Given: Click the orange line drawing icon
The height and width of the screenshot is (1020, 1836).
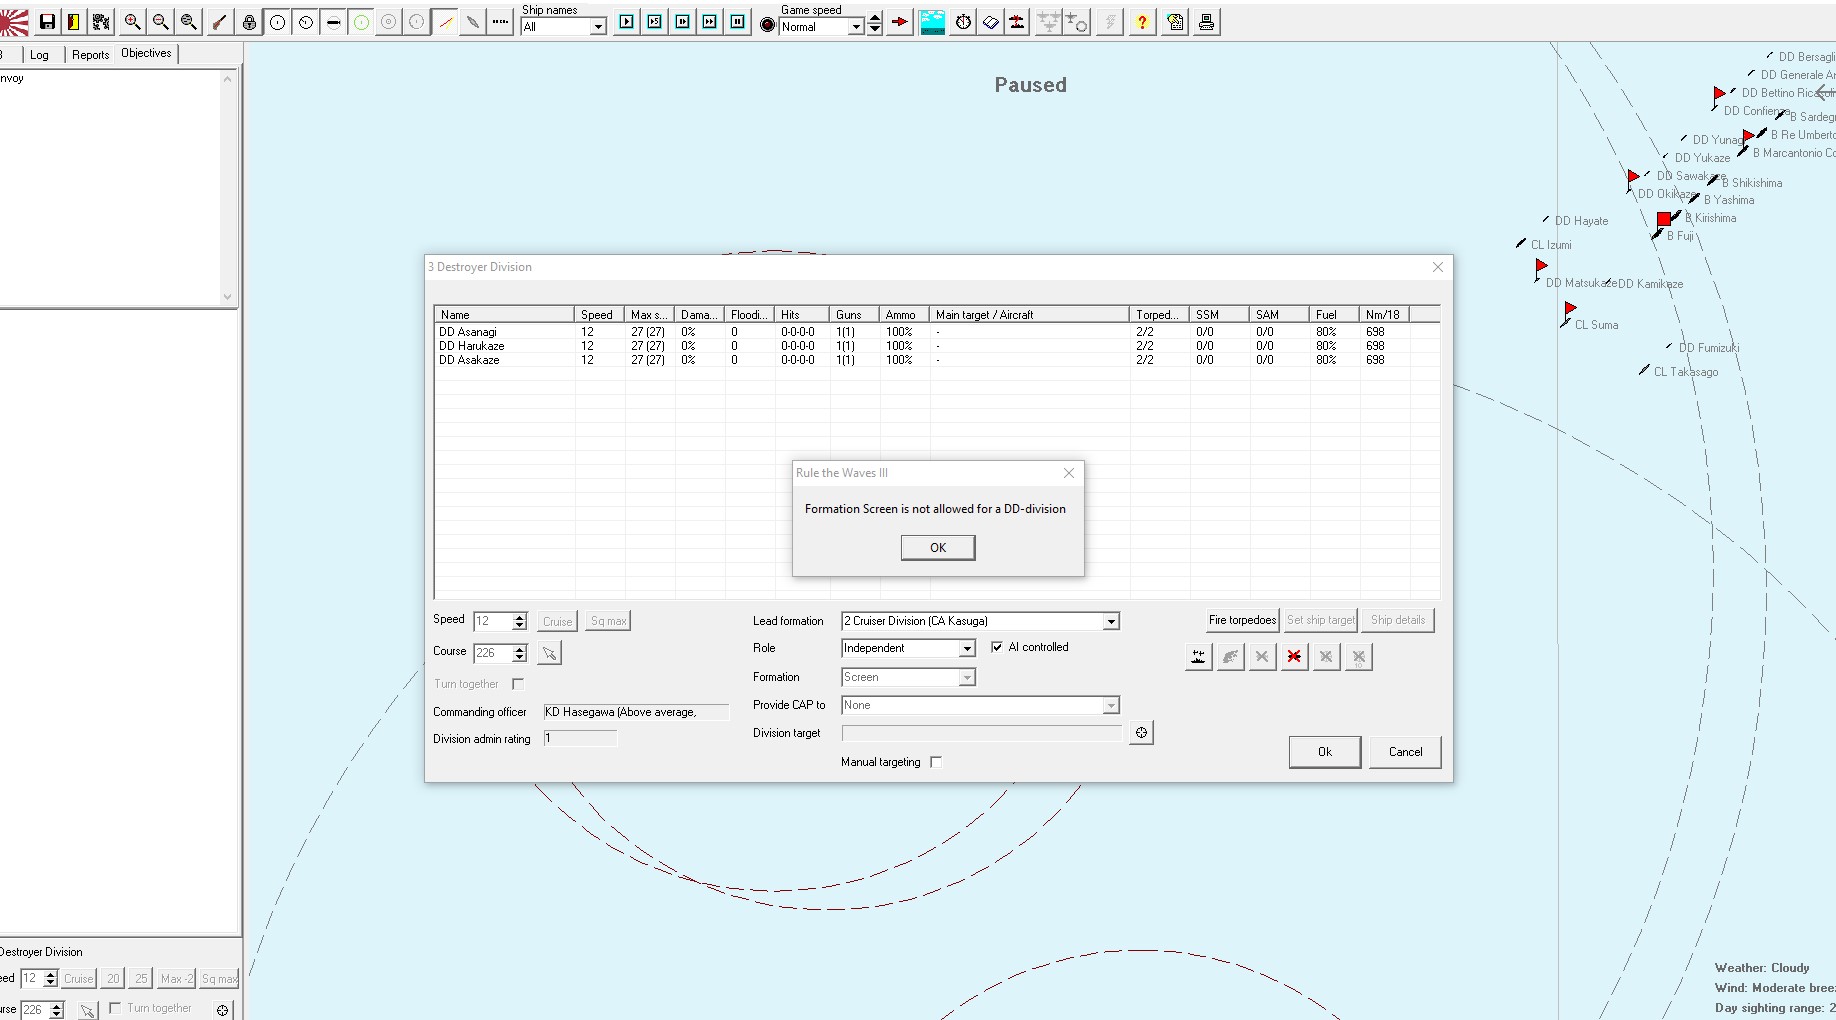Looking at the screenshot, I should (x=446, y=22).
